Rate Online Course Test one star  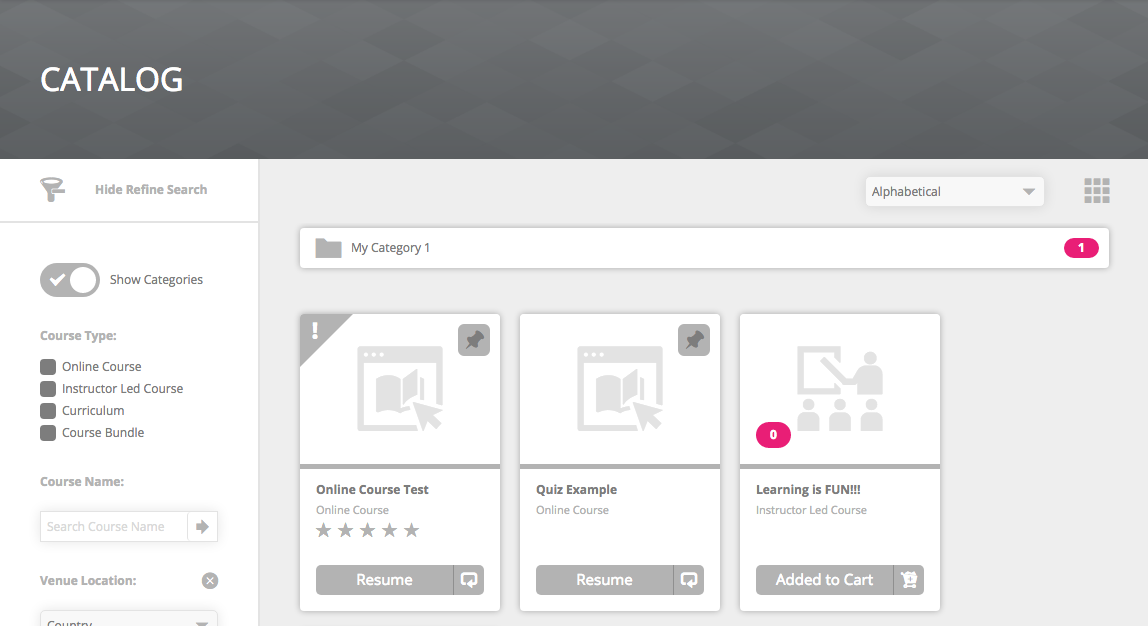tap(324, 530)
